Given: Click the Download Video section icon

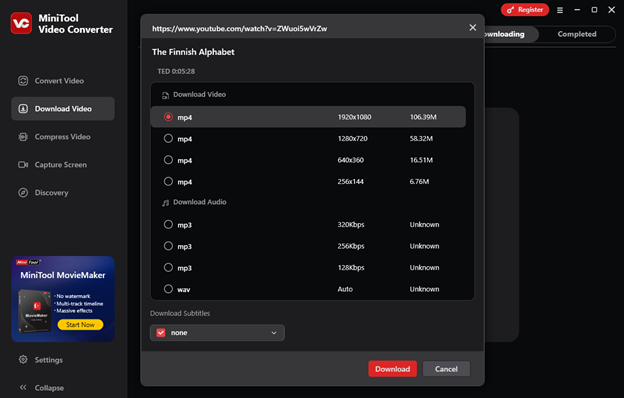Looking at the screenshot, I should pos(165,95).
